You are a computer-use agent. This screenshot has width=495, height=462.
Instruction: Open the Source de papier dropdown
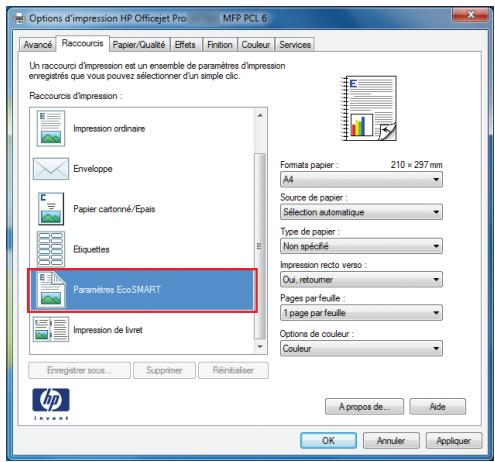(x=361, y=212)
